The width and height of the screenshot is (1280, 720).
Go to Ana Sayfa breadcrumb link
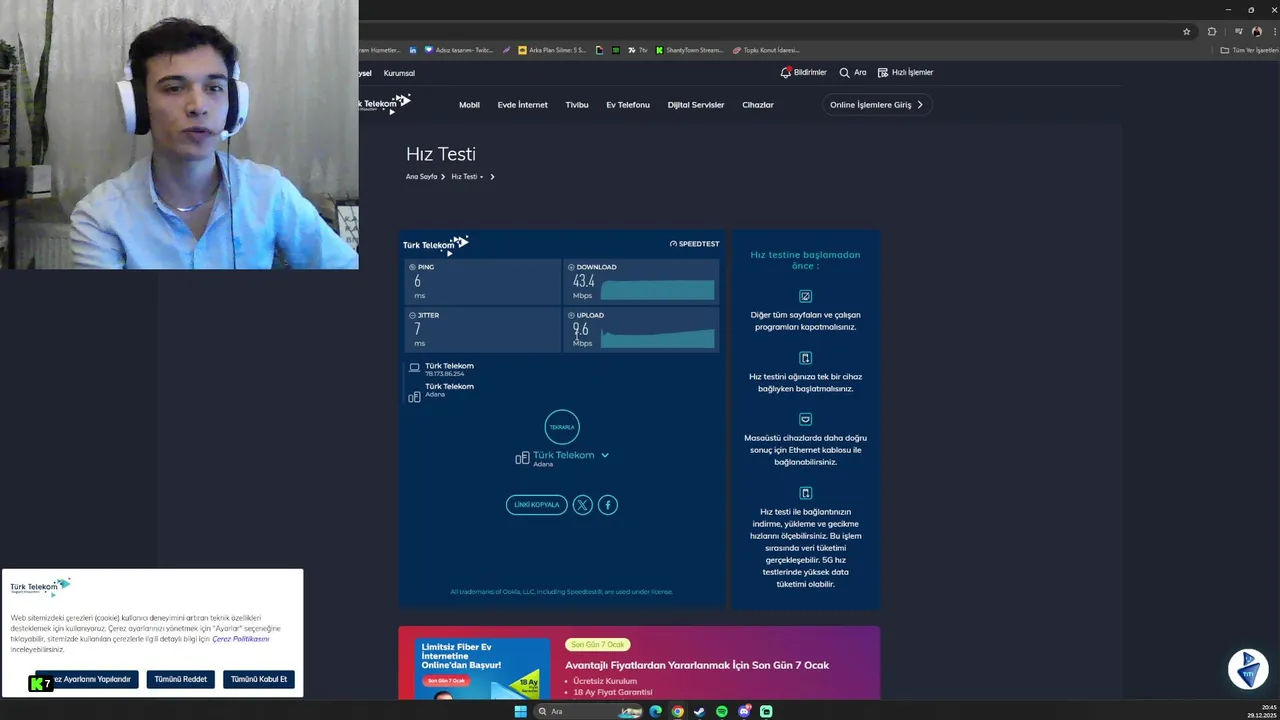tap(422, 177)
